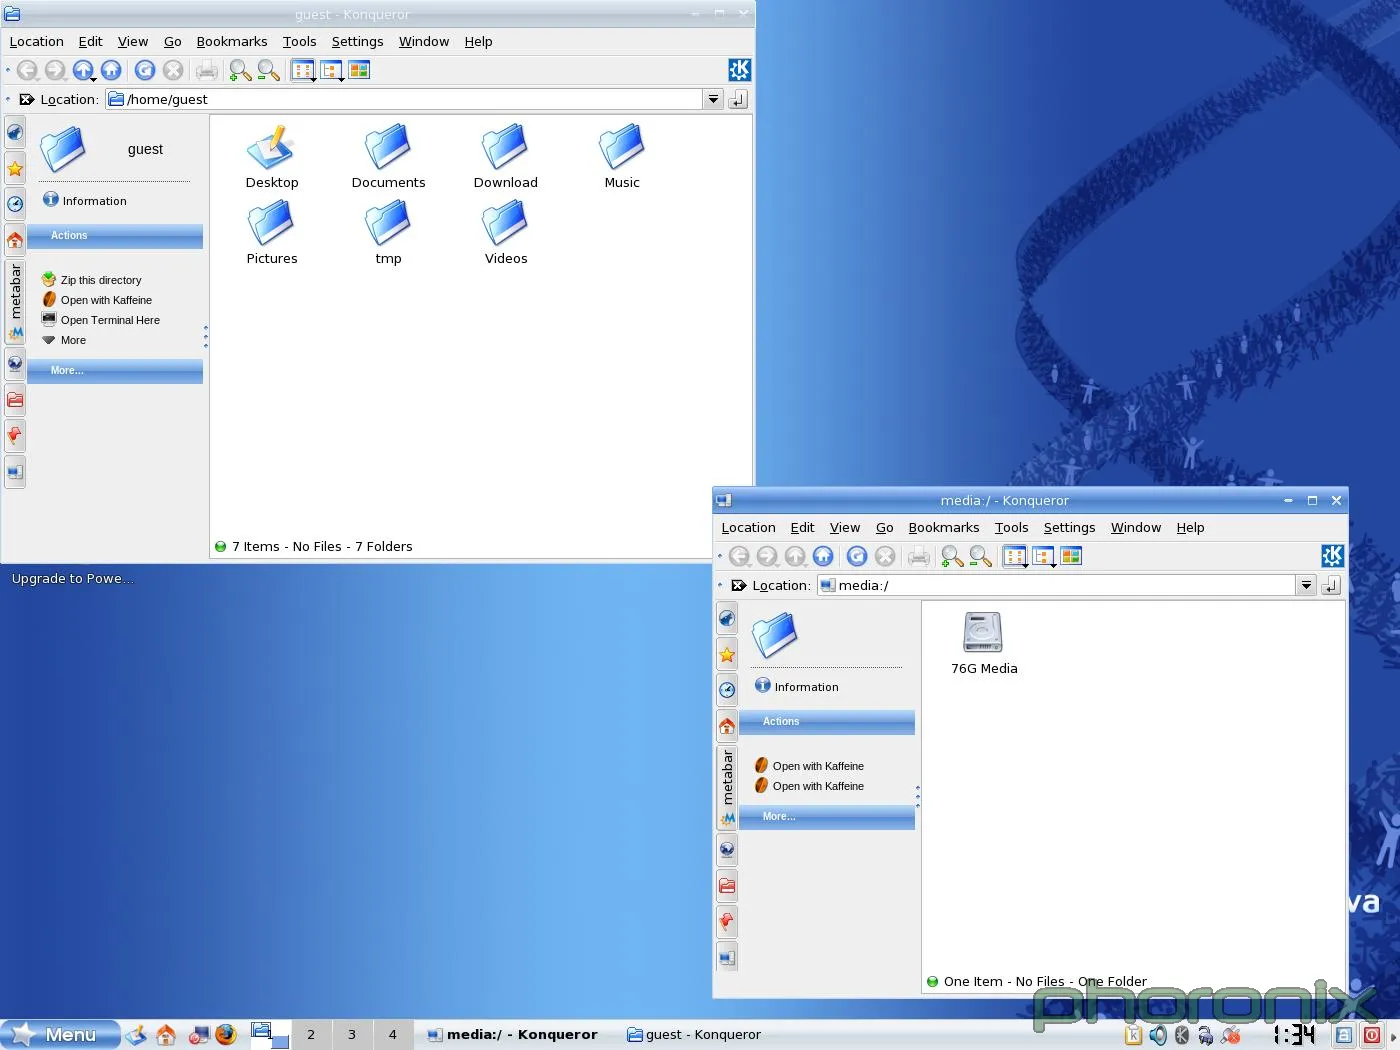This screenshot has height=1050, width=1400.
Task: Click Go button beside /home/guest location
Action: pos(738,99)
